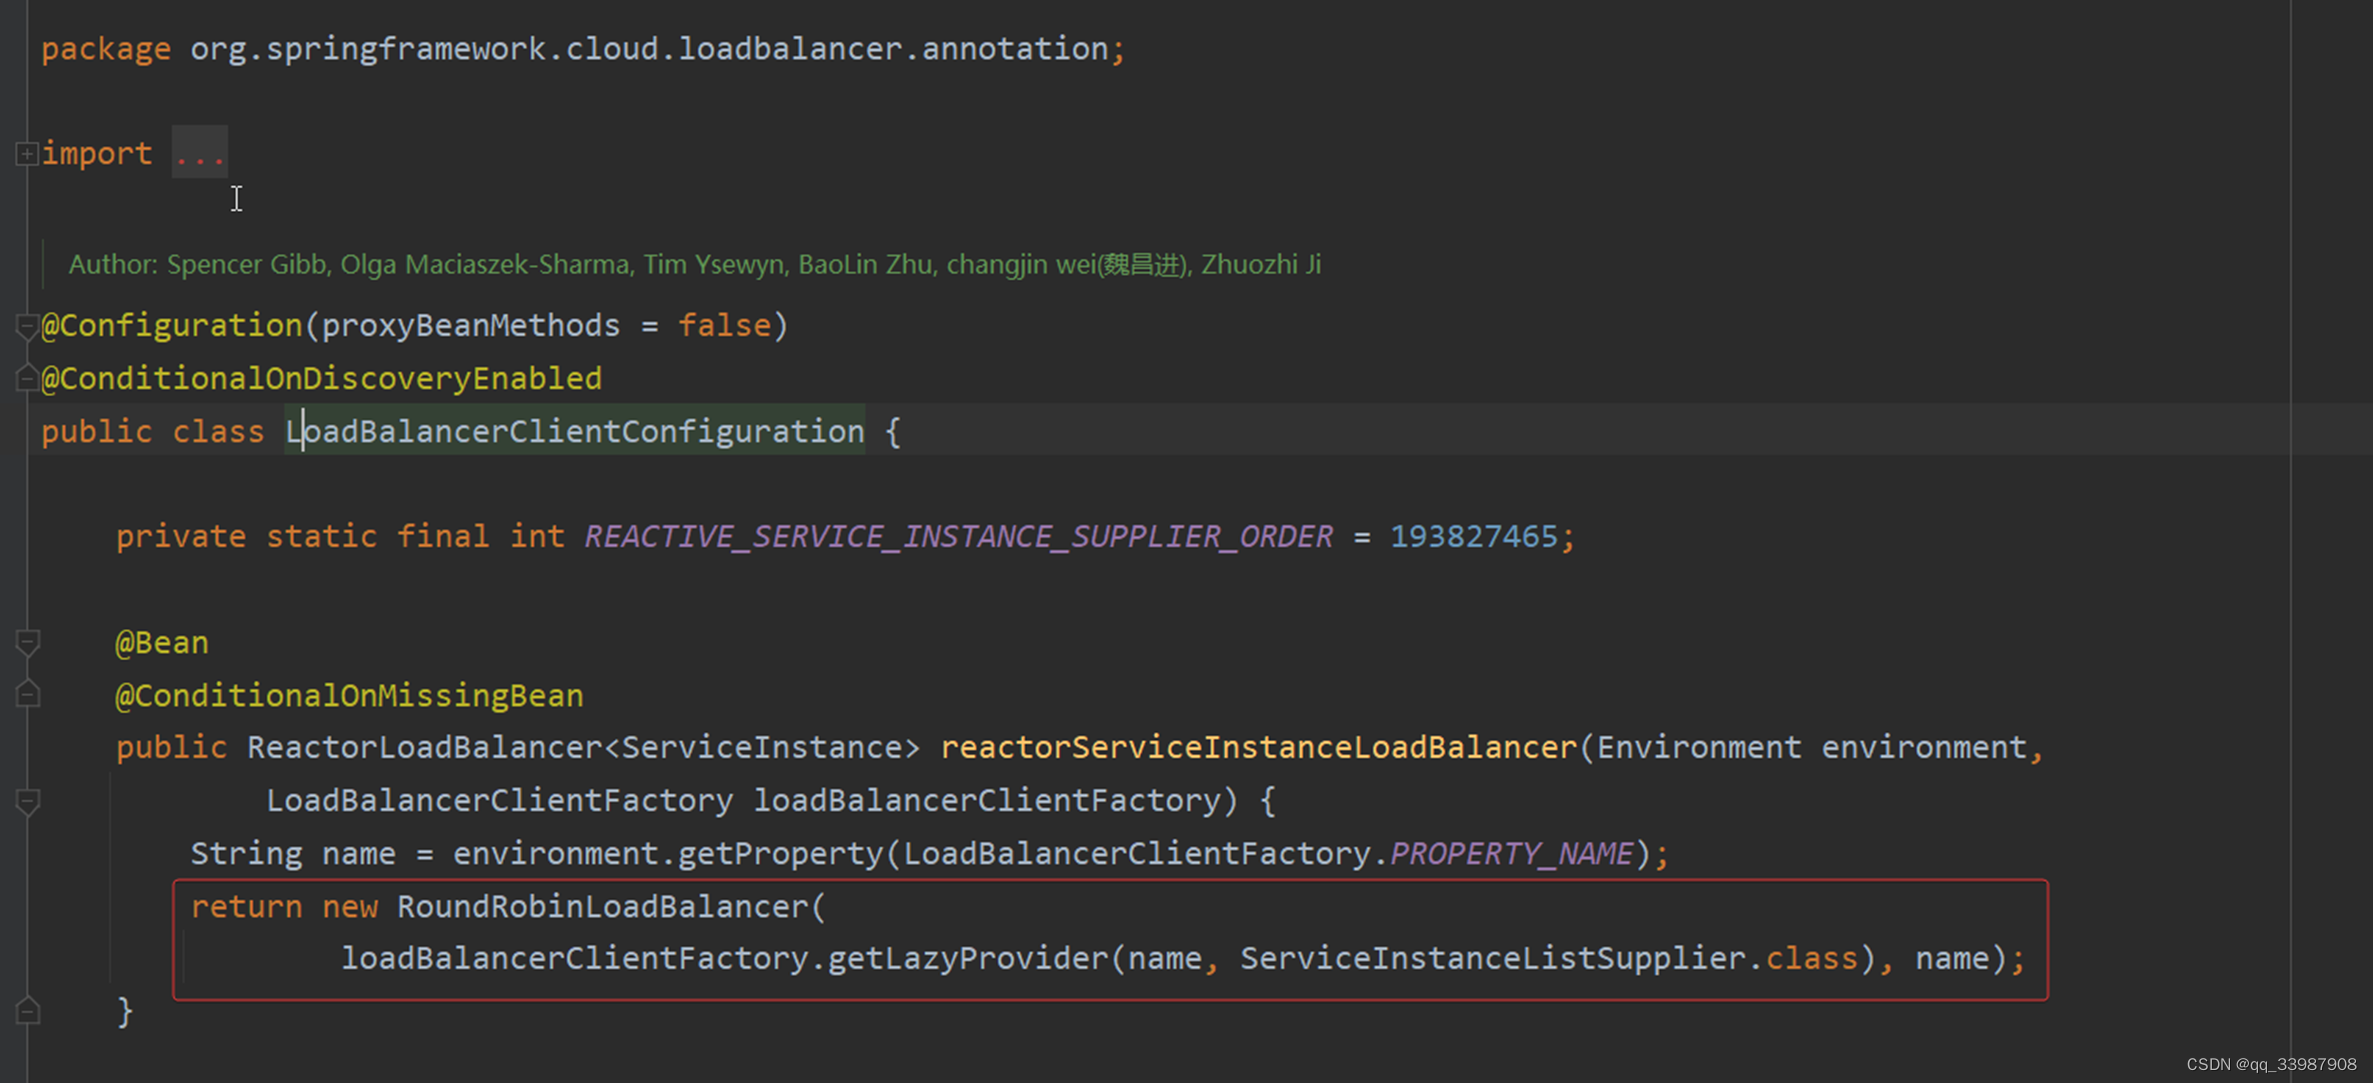Expand the collapsed import block plus icon
This screenshot has width=2373, height=1083.
[x=27, y=154]
